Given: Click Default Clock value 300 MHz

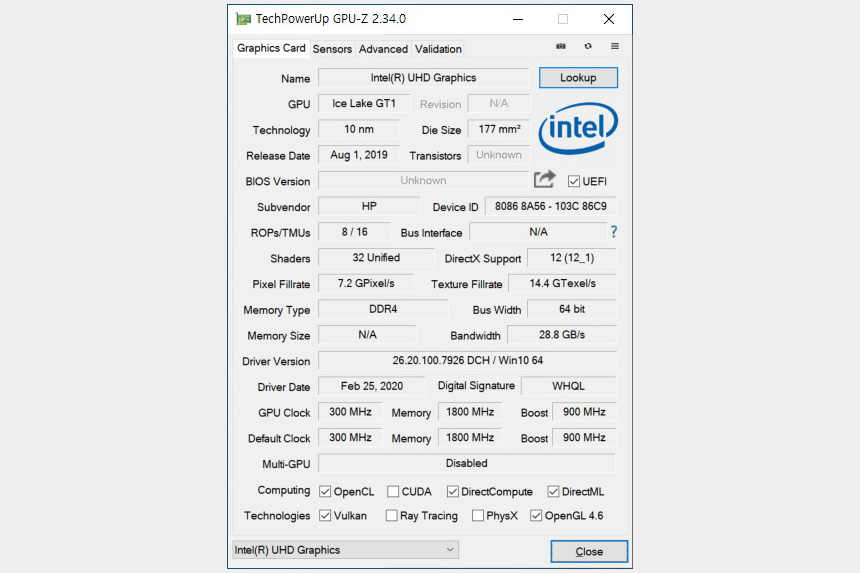Looking at the screenshot, I should click(350, 438).
